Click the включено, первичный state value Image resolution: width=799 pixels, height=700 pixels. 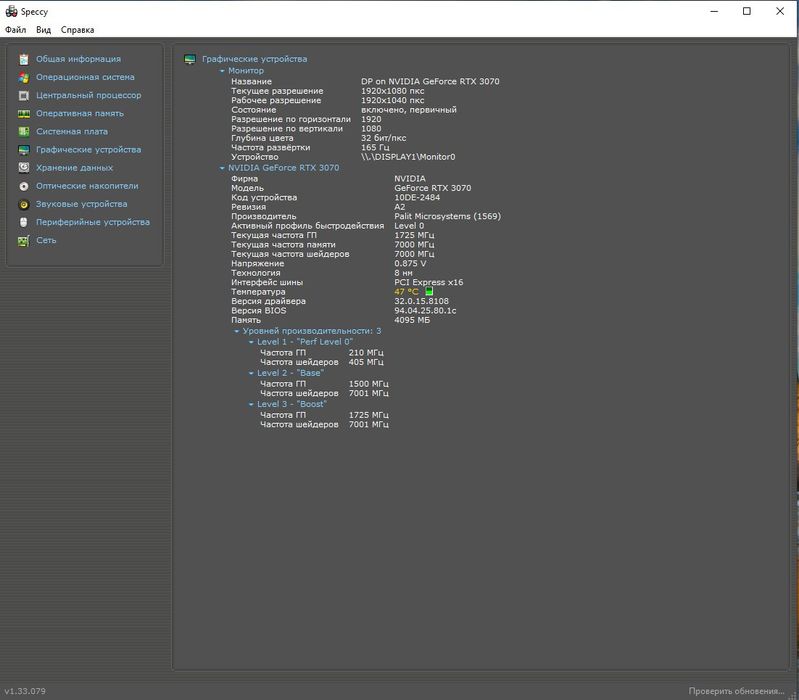pyautogui.click(x=409, y=110)
